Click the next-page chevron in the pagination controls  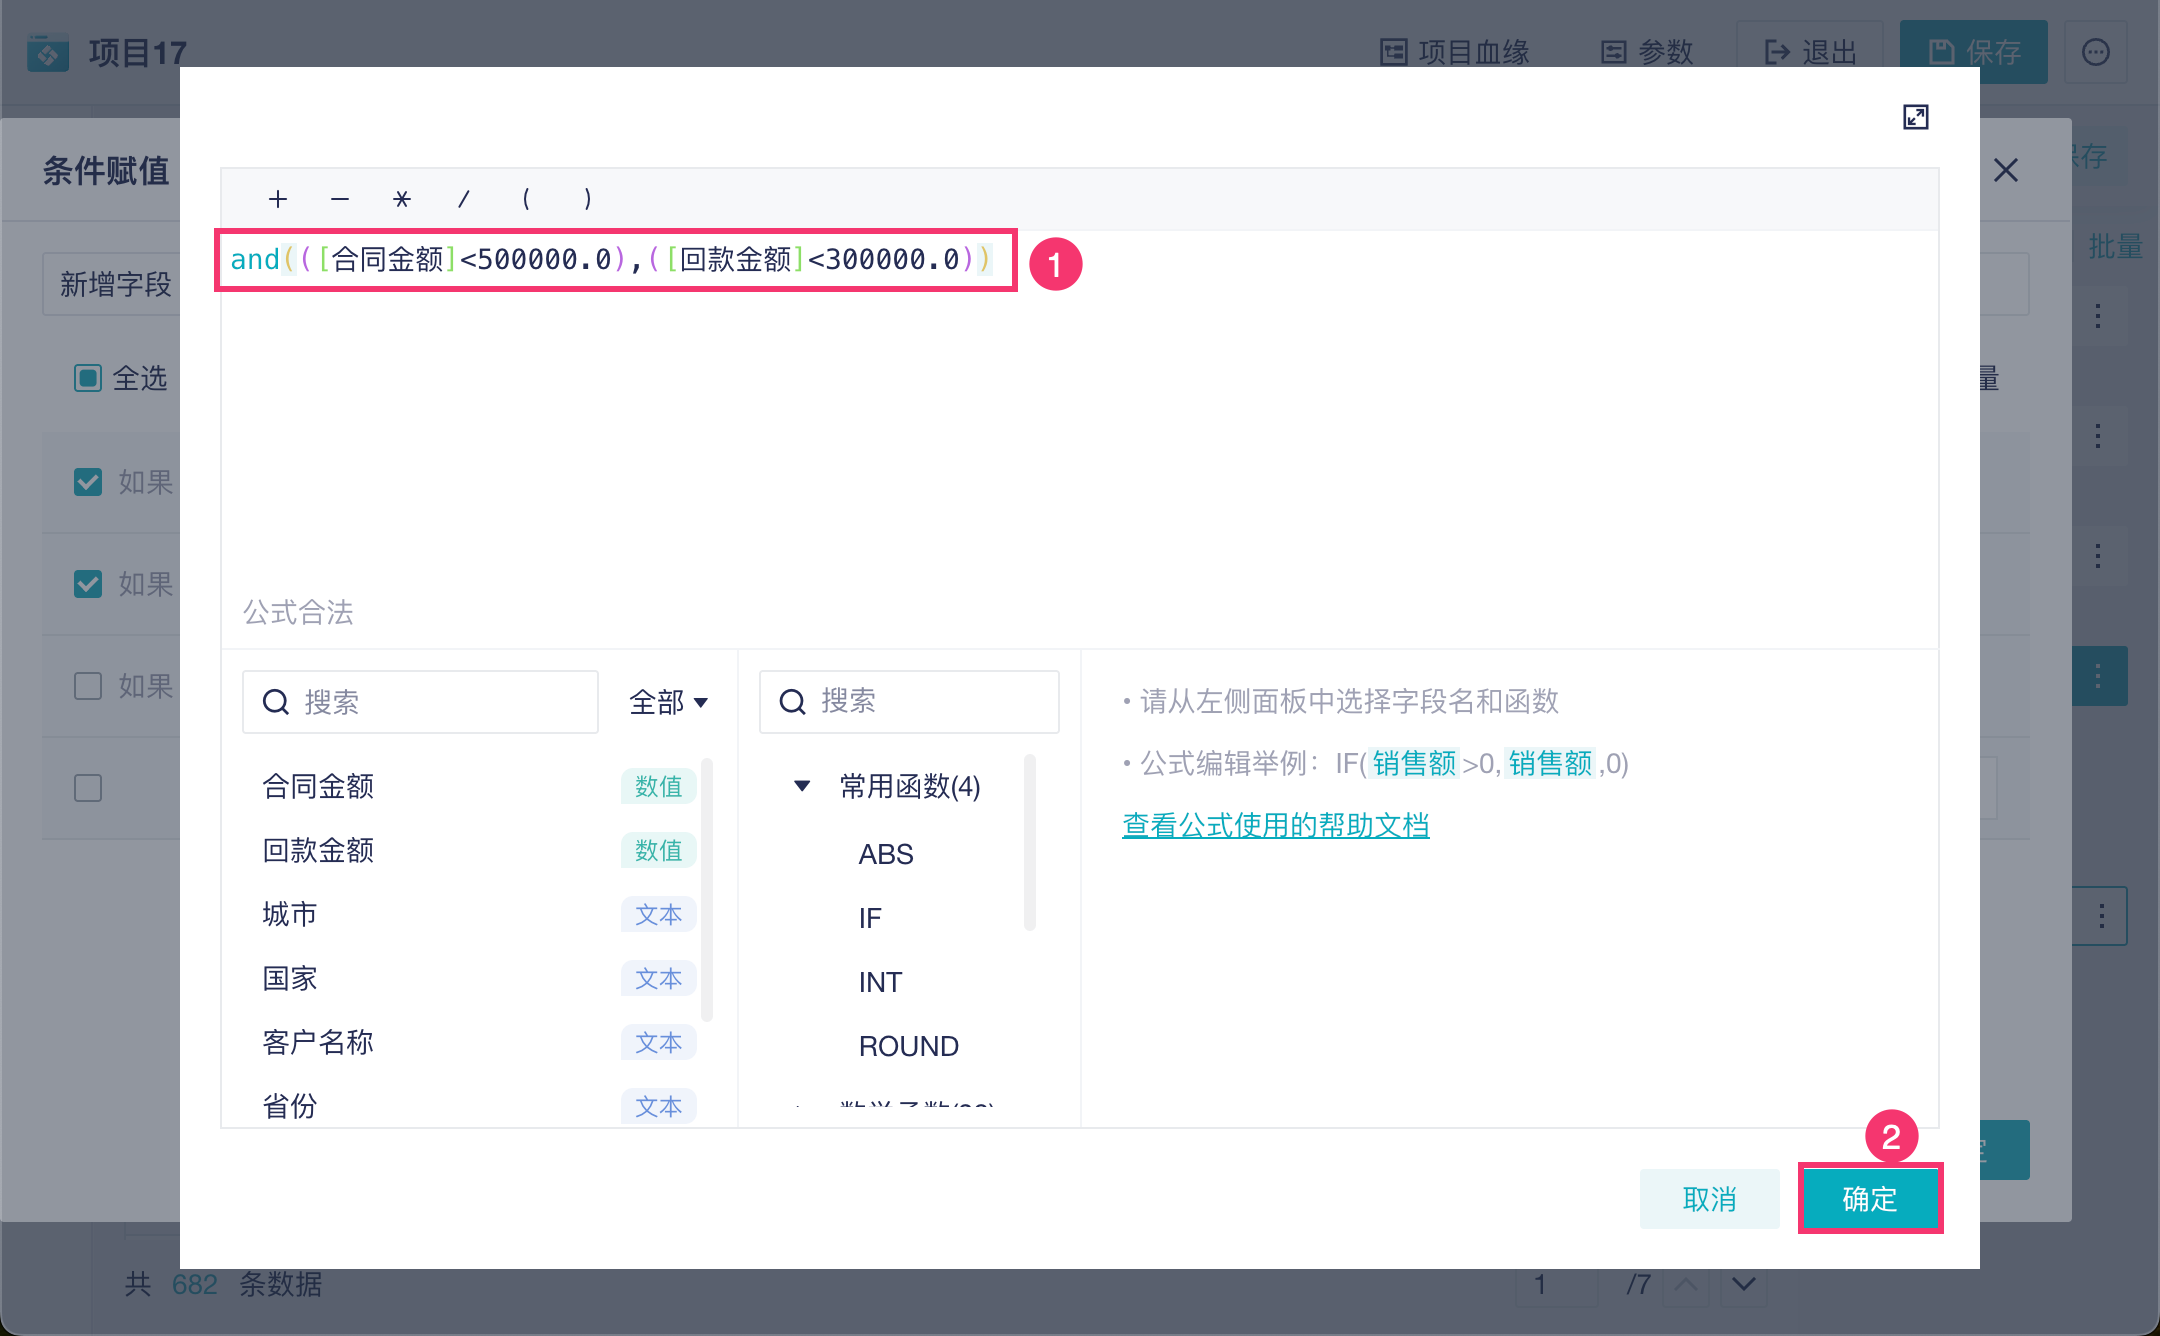click(x=1743, y=1284)
